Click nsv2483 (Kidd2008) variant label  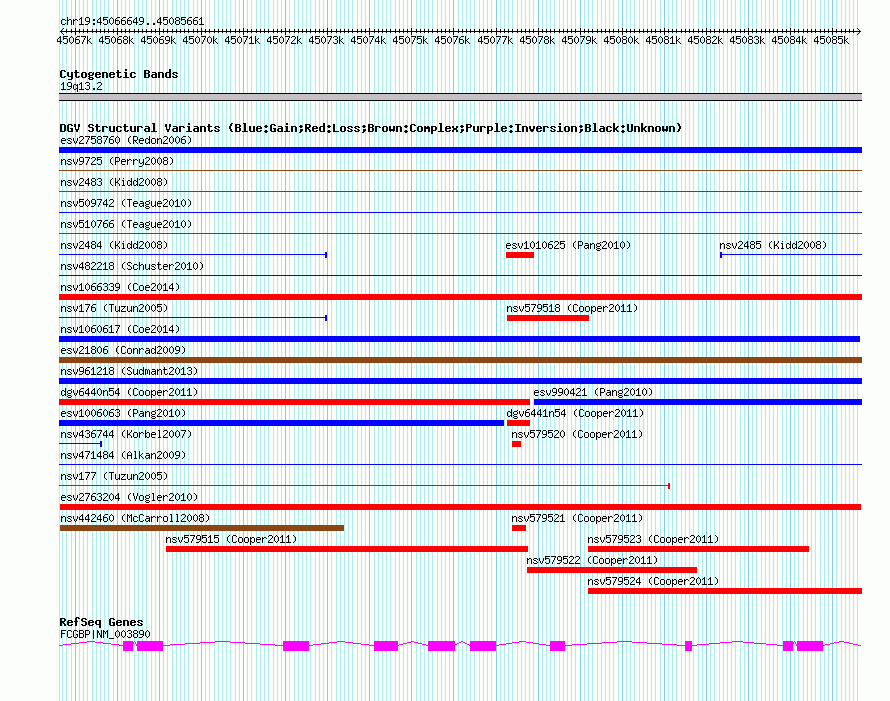(114, 182)
